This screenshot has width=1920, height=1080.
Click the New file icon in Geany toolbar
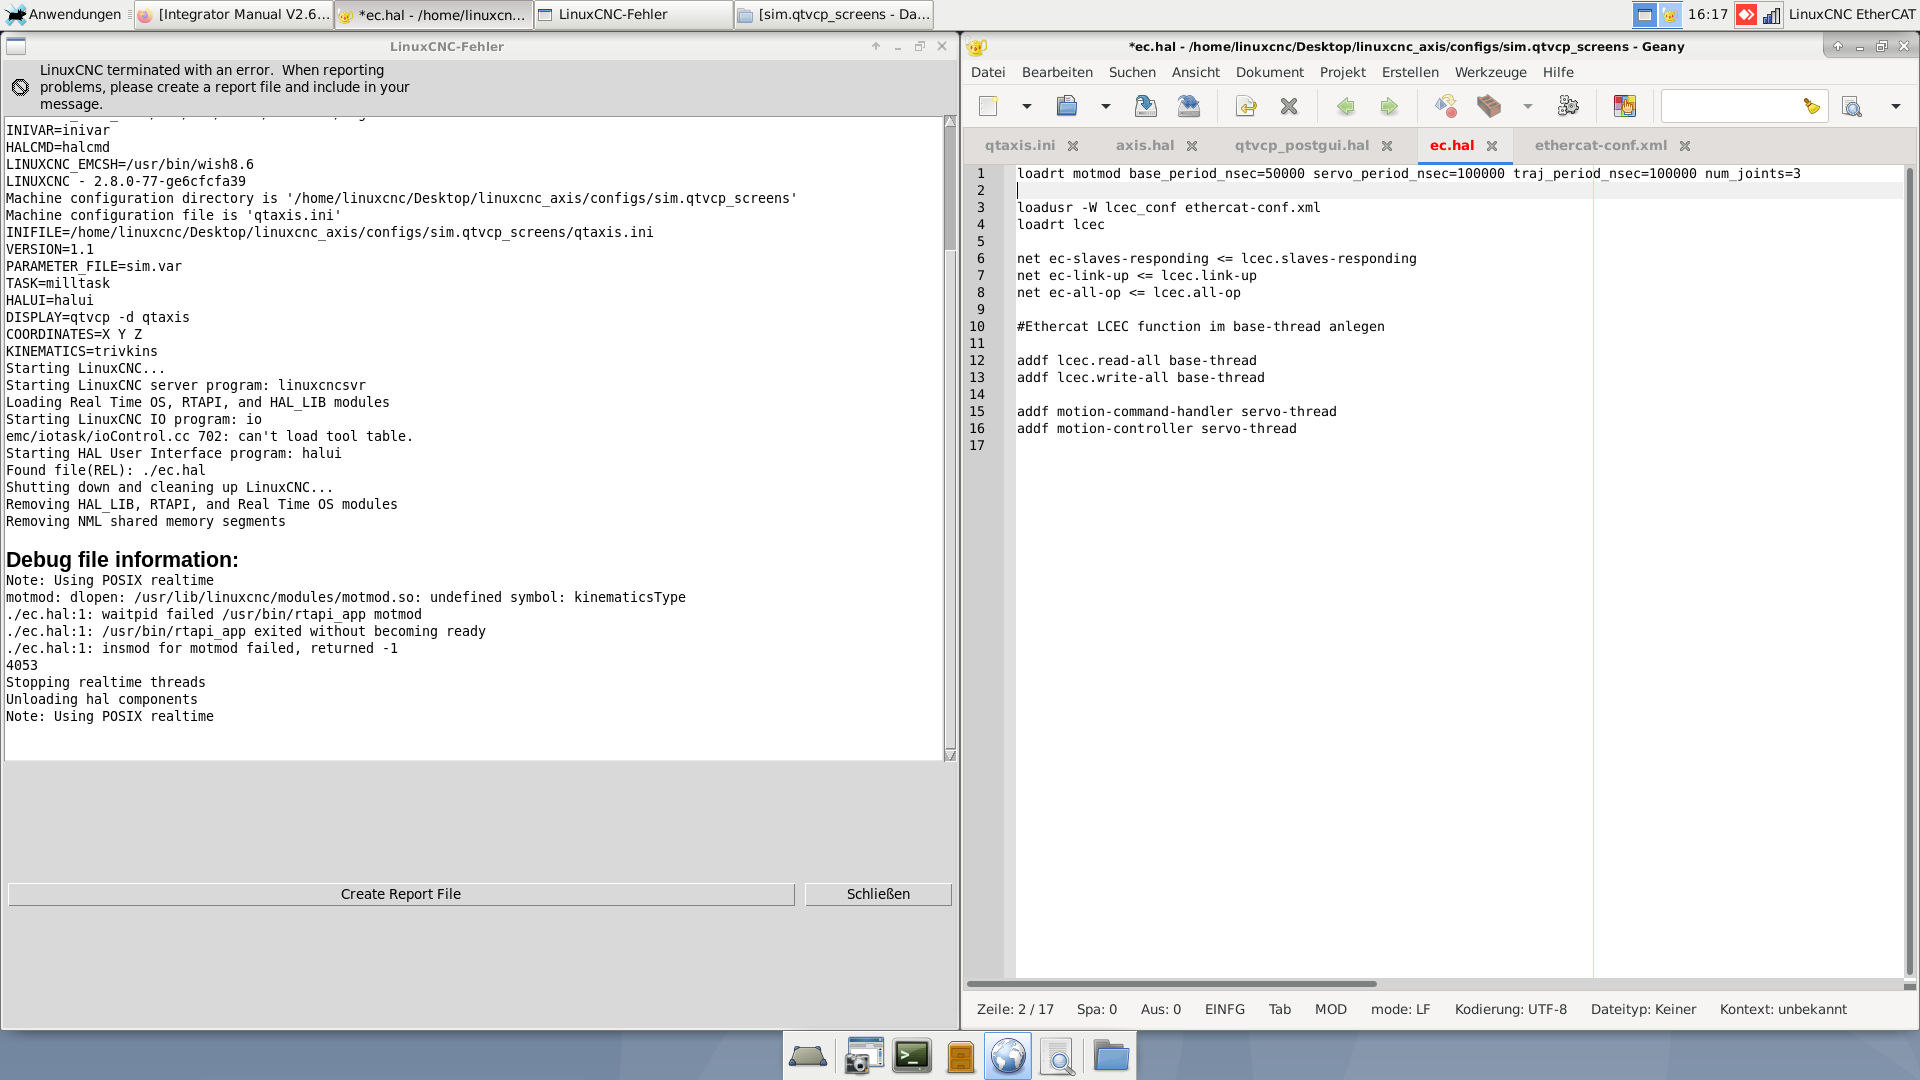pyautogui.click(x=988, y=106)
